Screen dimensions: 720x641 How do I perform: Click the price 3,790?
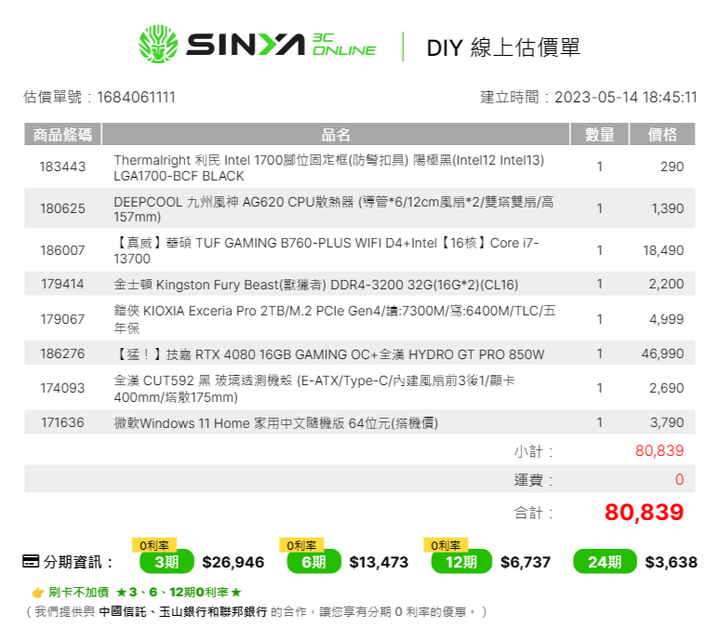667,422
